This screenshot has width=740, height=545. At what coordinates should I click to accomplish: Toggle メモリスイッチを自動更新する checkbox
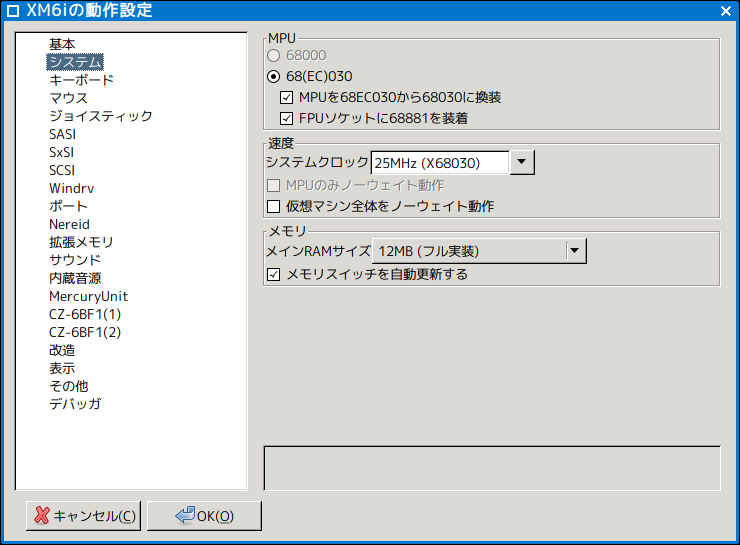coord(274,275)
